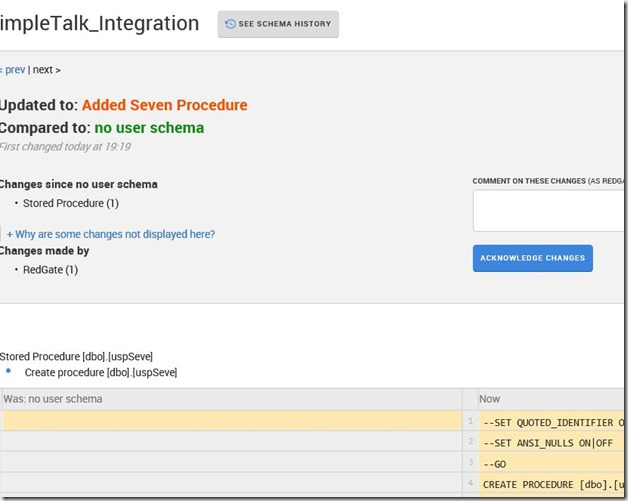Expand 'Why are some changes not displayed here?'
Image resolution: width=628 pixels, height=501 pixels.
(x=110, y=234)
